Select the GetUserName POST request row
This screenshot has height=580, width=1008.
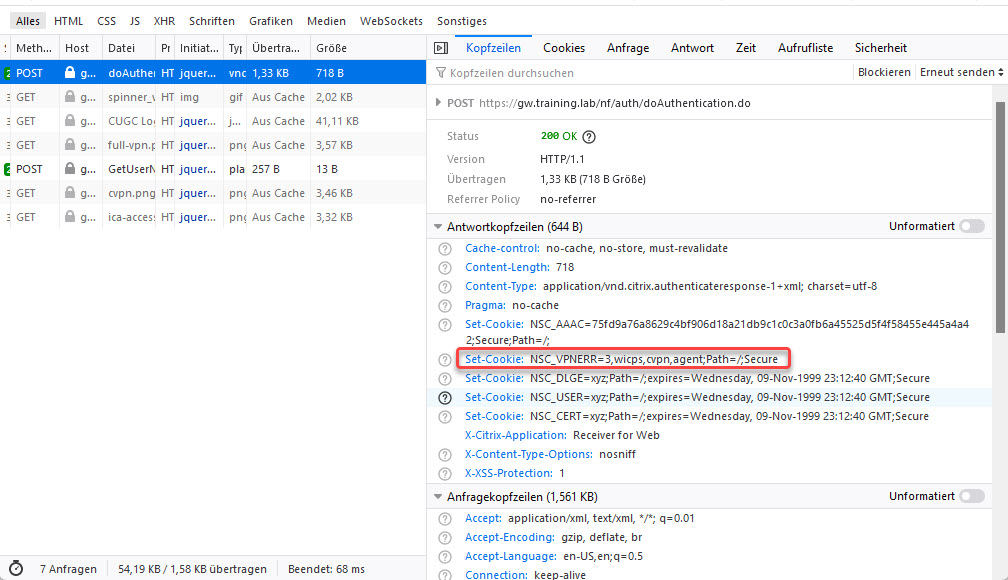pos(213,169)
